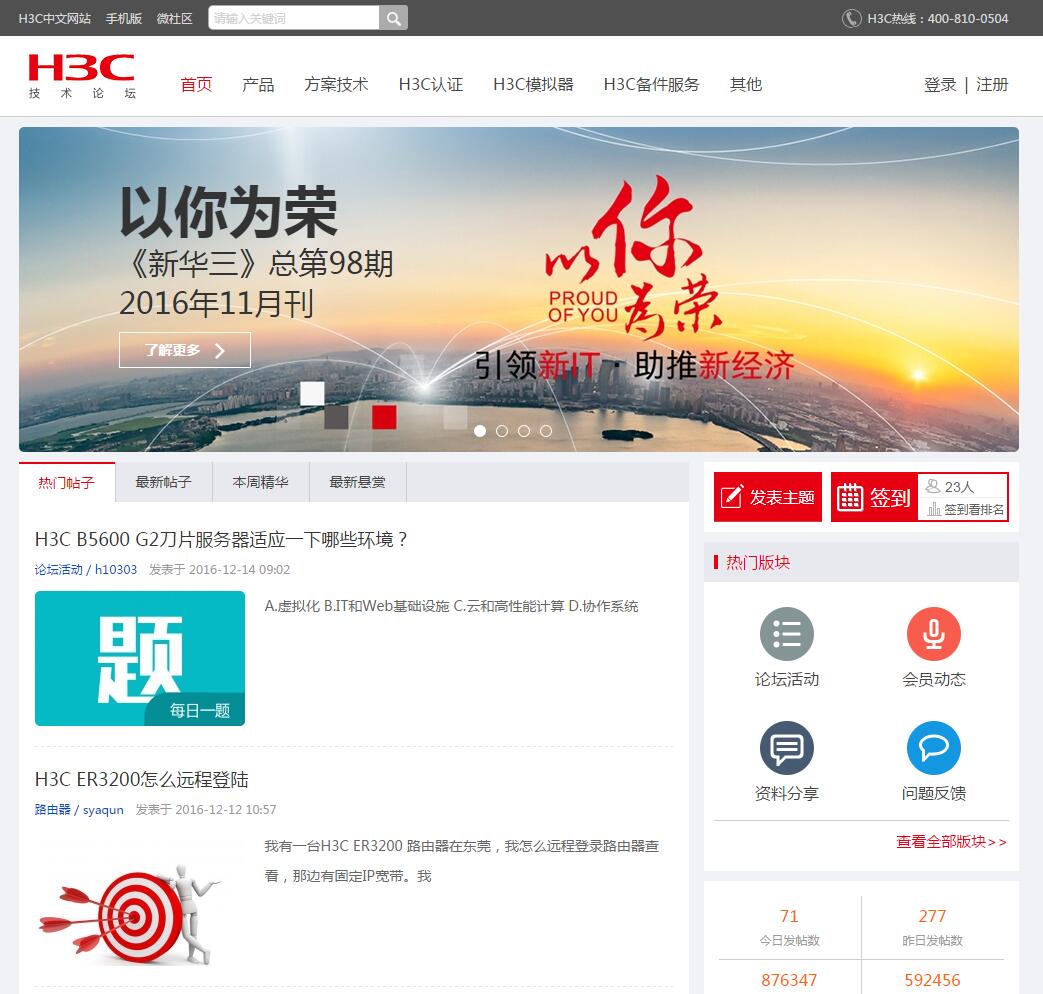
Task: Click the calendar icon on 签到
Action: pyautogui.click(x=849, y=497)
